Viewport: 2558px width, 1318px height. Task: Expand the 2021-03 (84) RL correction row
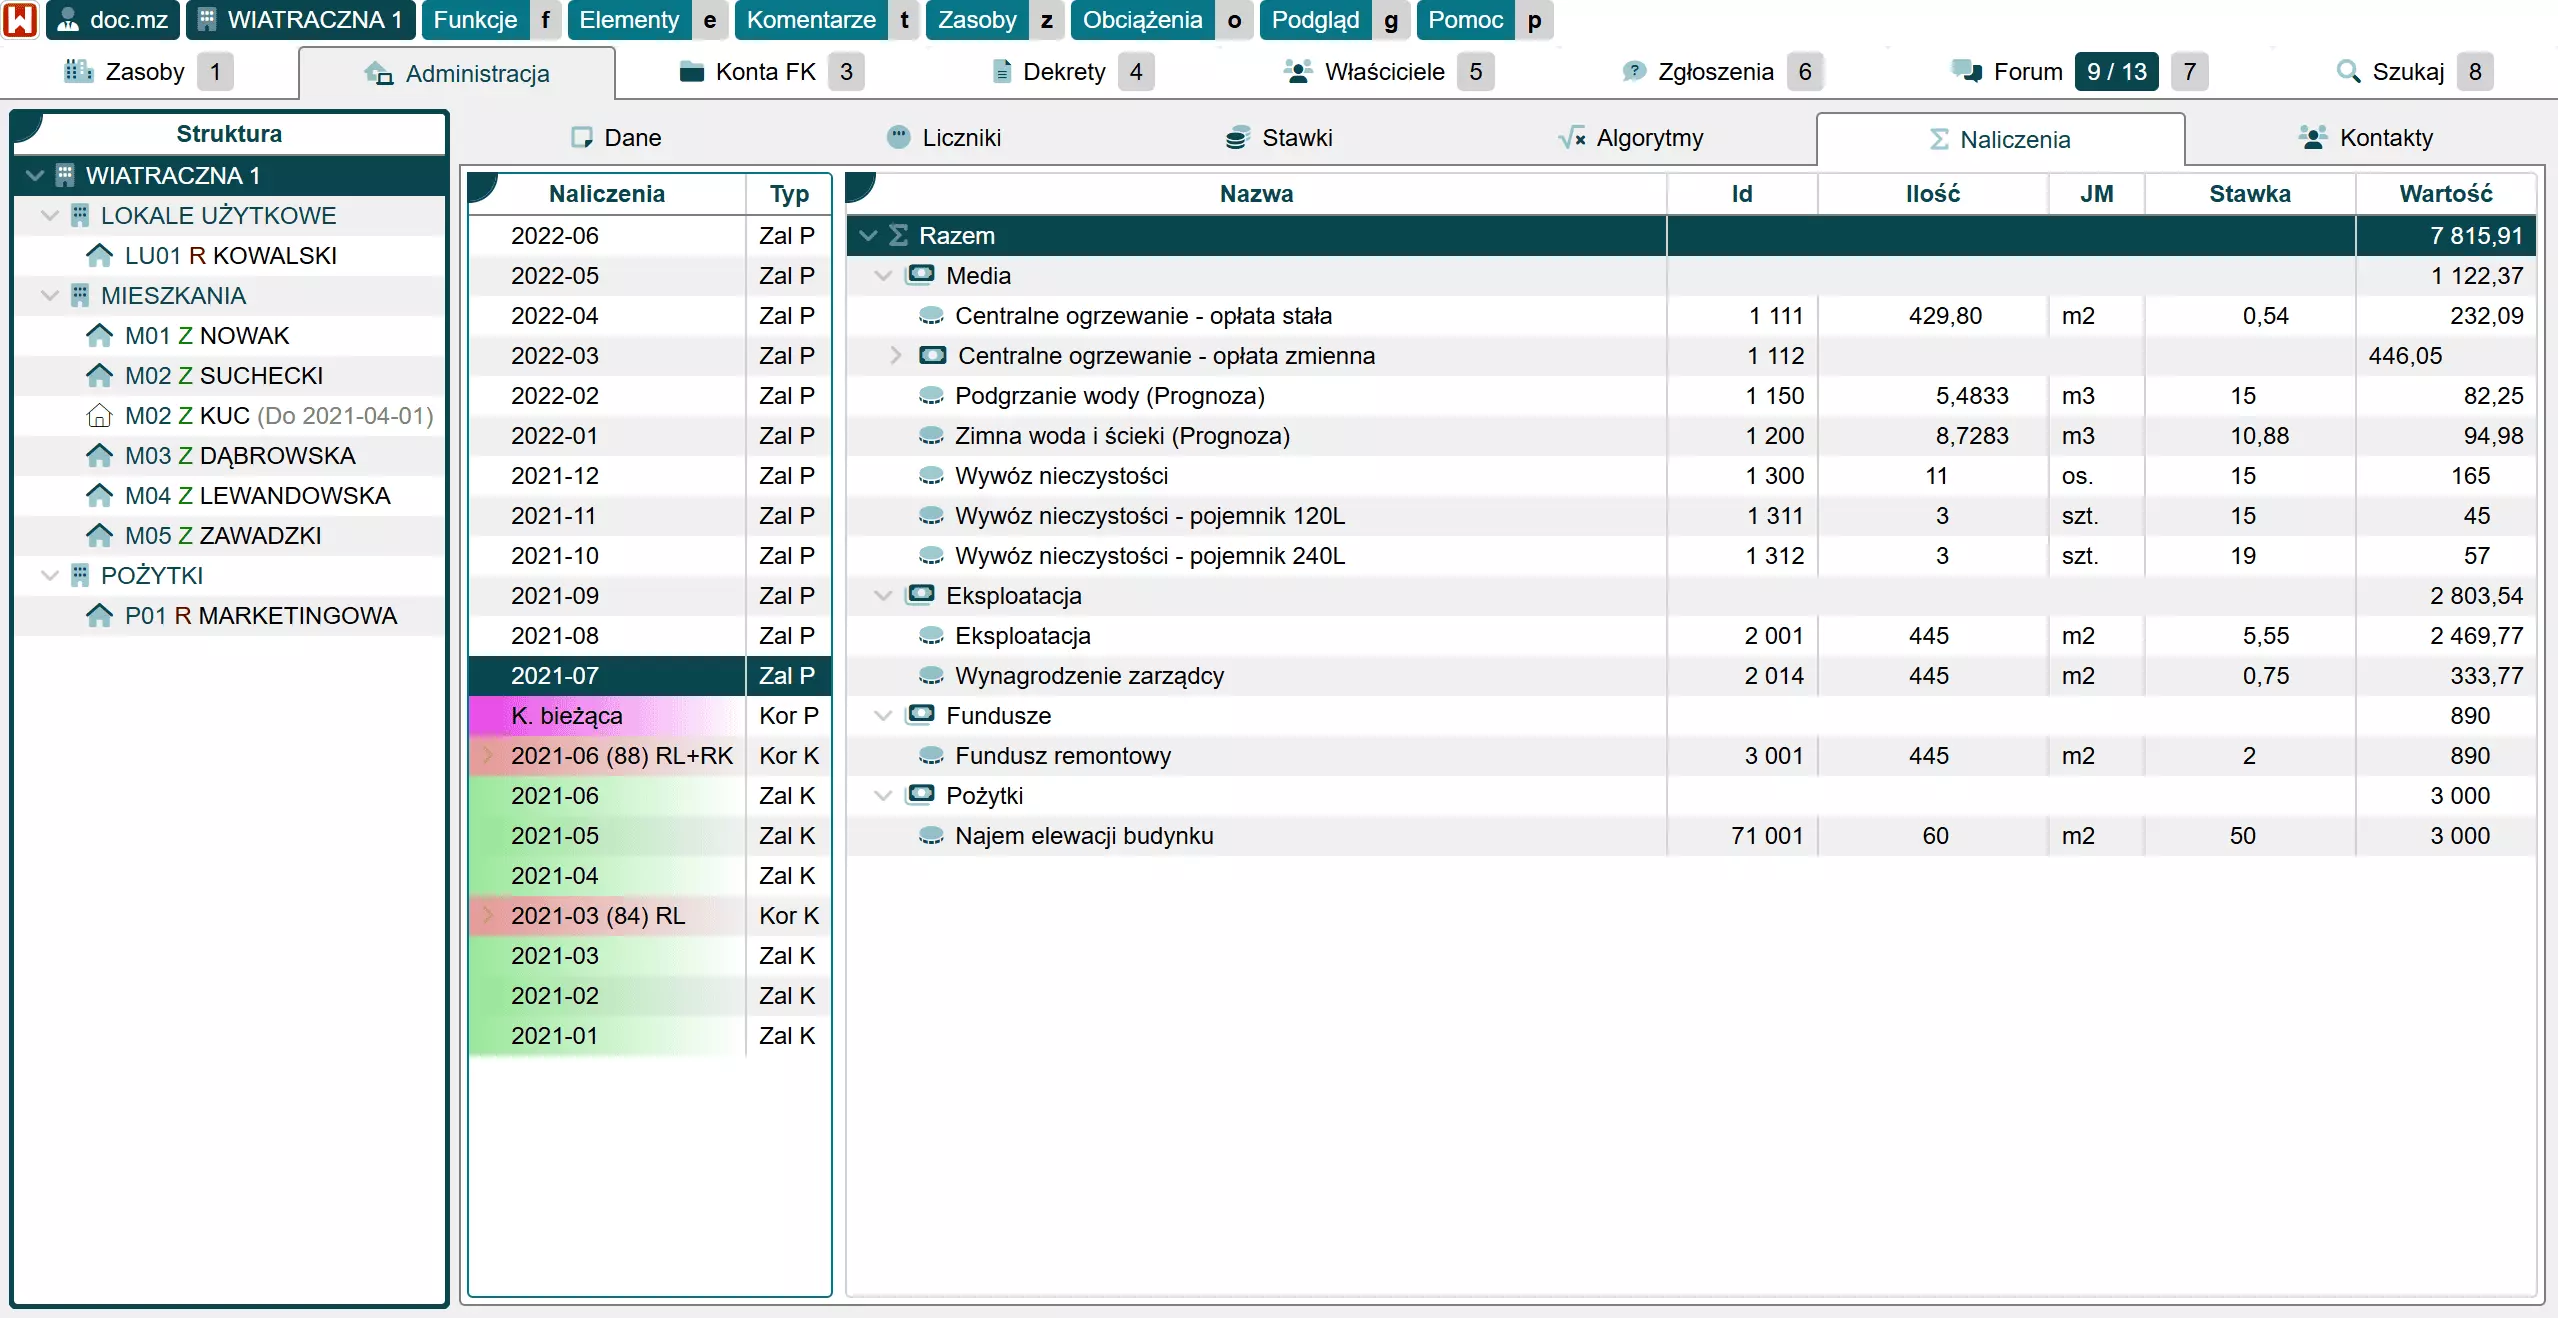[488, 915]
